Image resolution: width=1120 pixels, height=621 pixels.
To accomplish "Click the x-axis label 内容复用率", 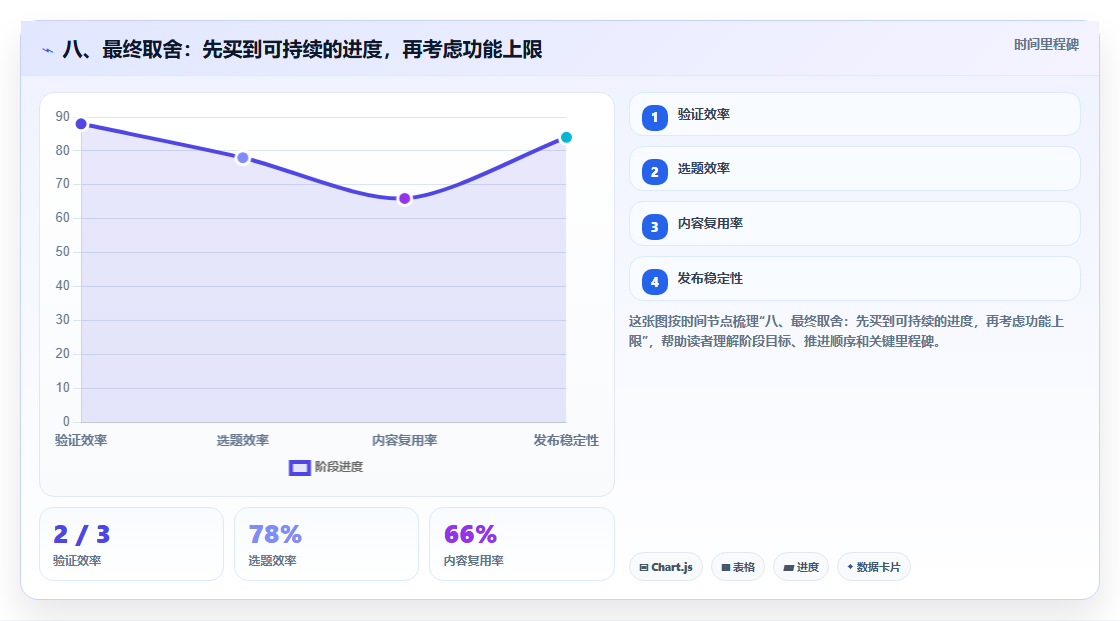I will click(404, 440).
